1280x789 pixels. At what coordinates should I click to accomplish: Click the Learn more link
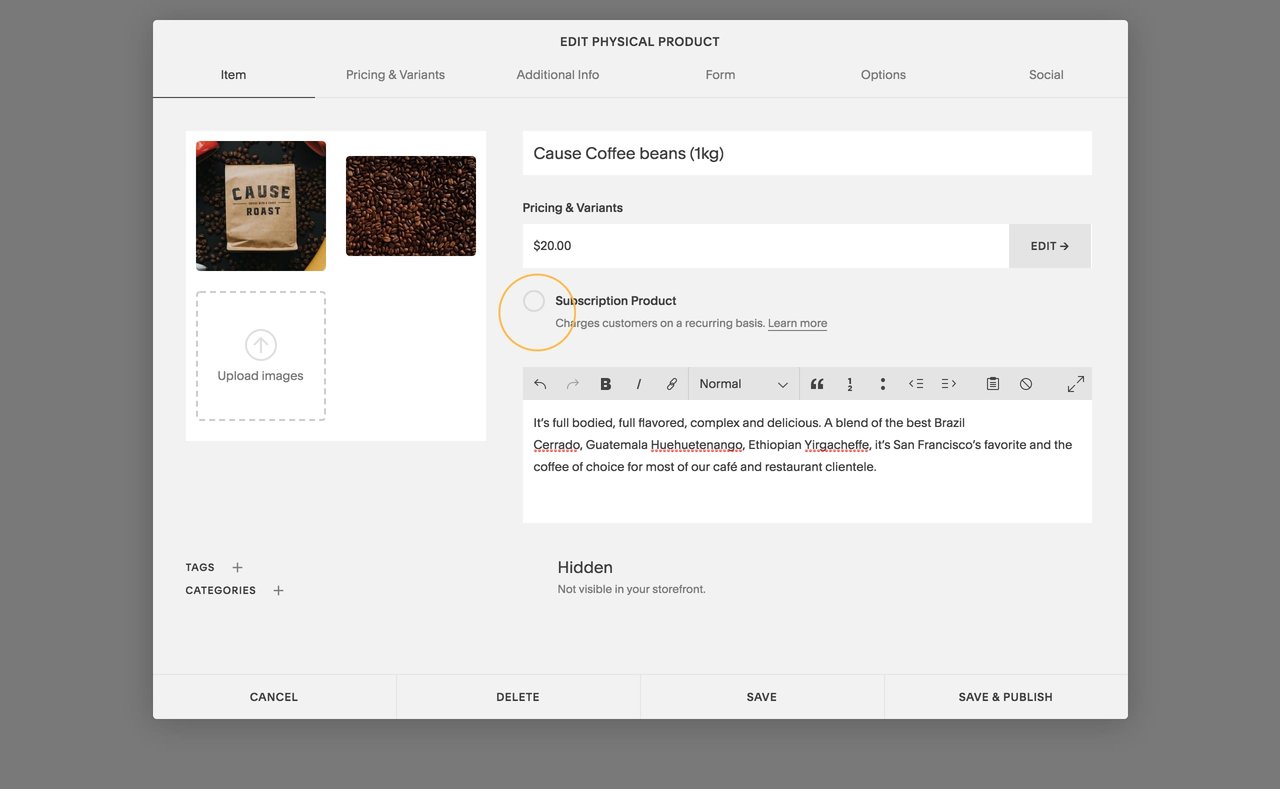797,323
